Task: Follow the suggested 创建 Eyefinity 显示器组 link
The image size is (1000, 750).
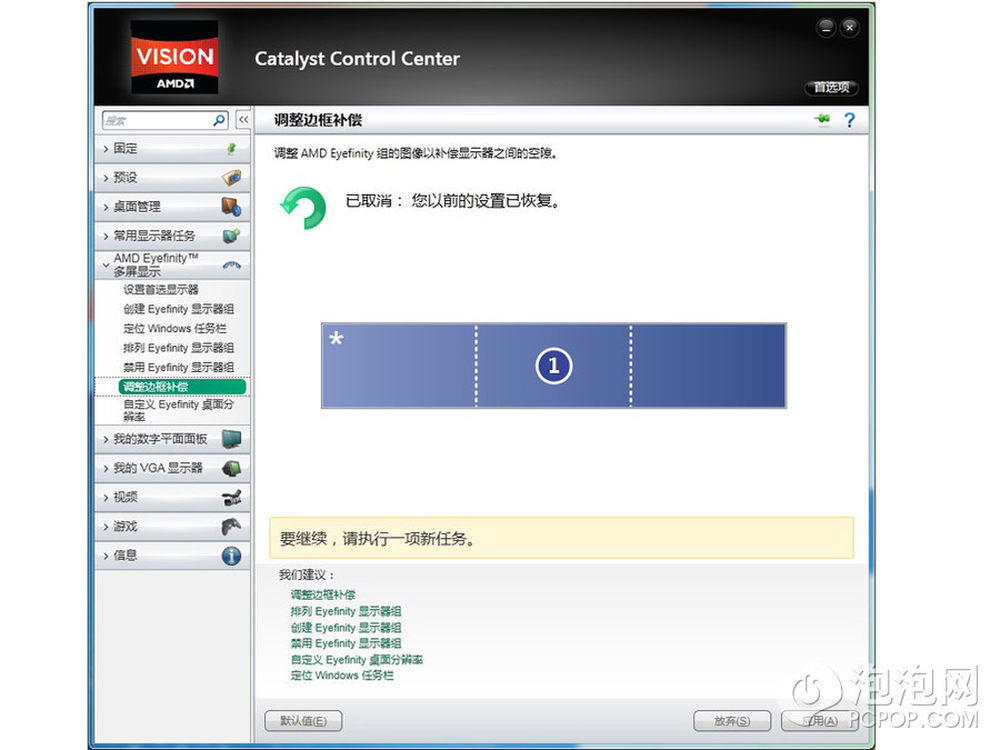Action: [x=346, y=628]
